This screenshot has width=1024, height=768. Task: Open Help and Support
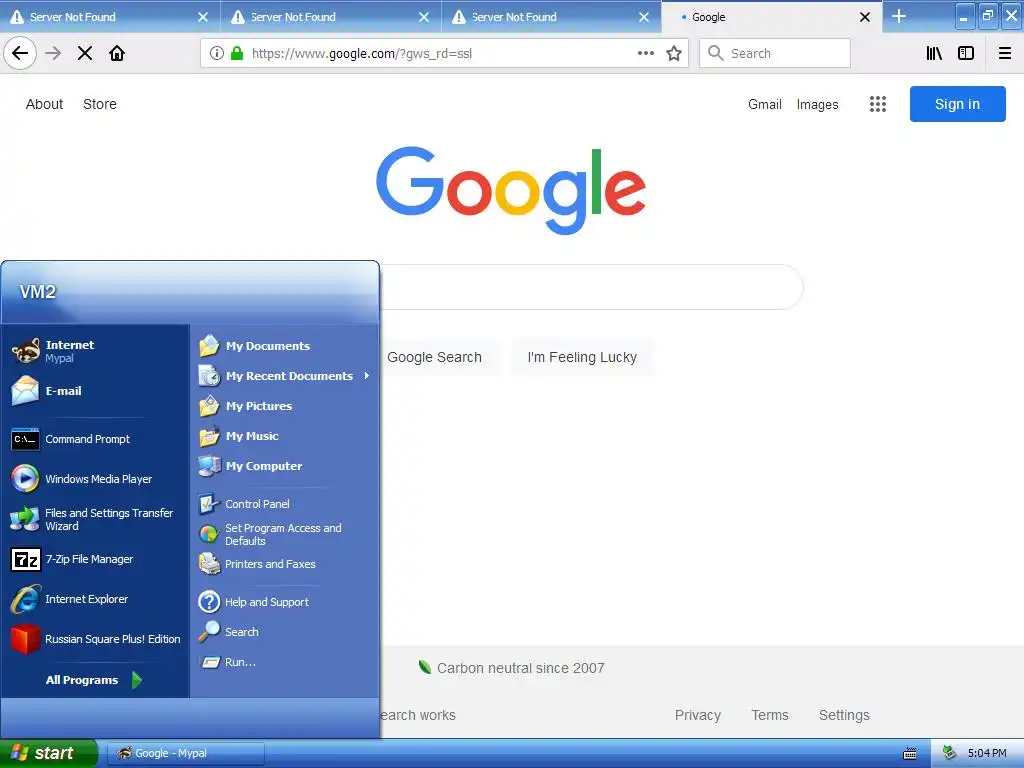tap(285, 601)
